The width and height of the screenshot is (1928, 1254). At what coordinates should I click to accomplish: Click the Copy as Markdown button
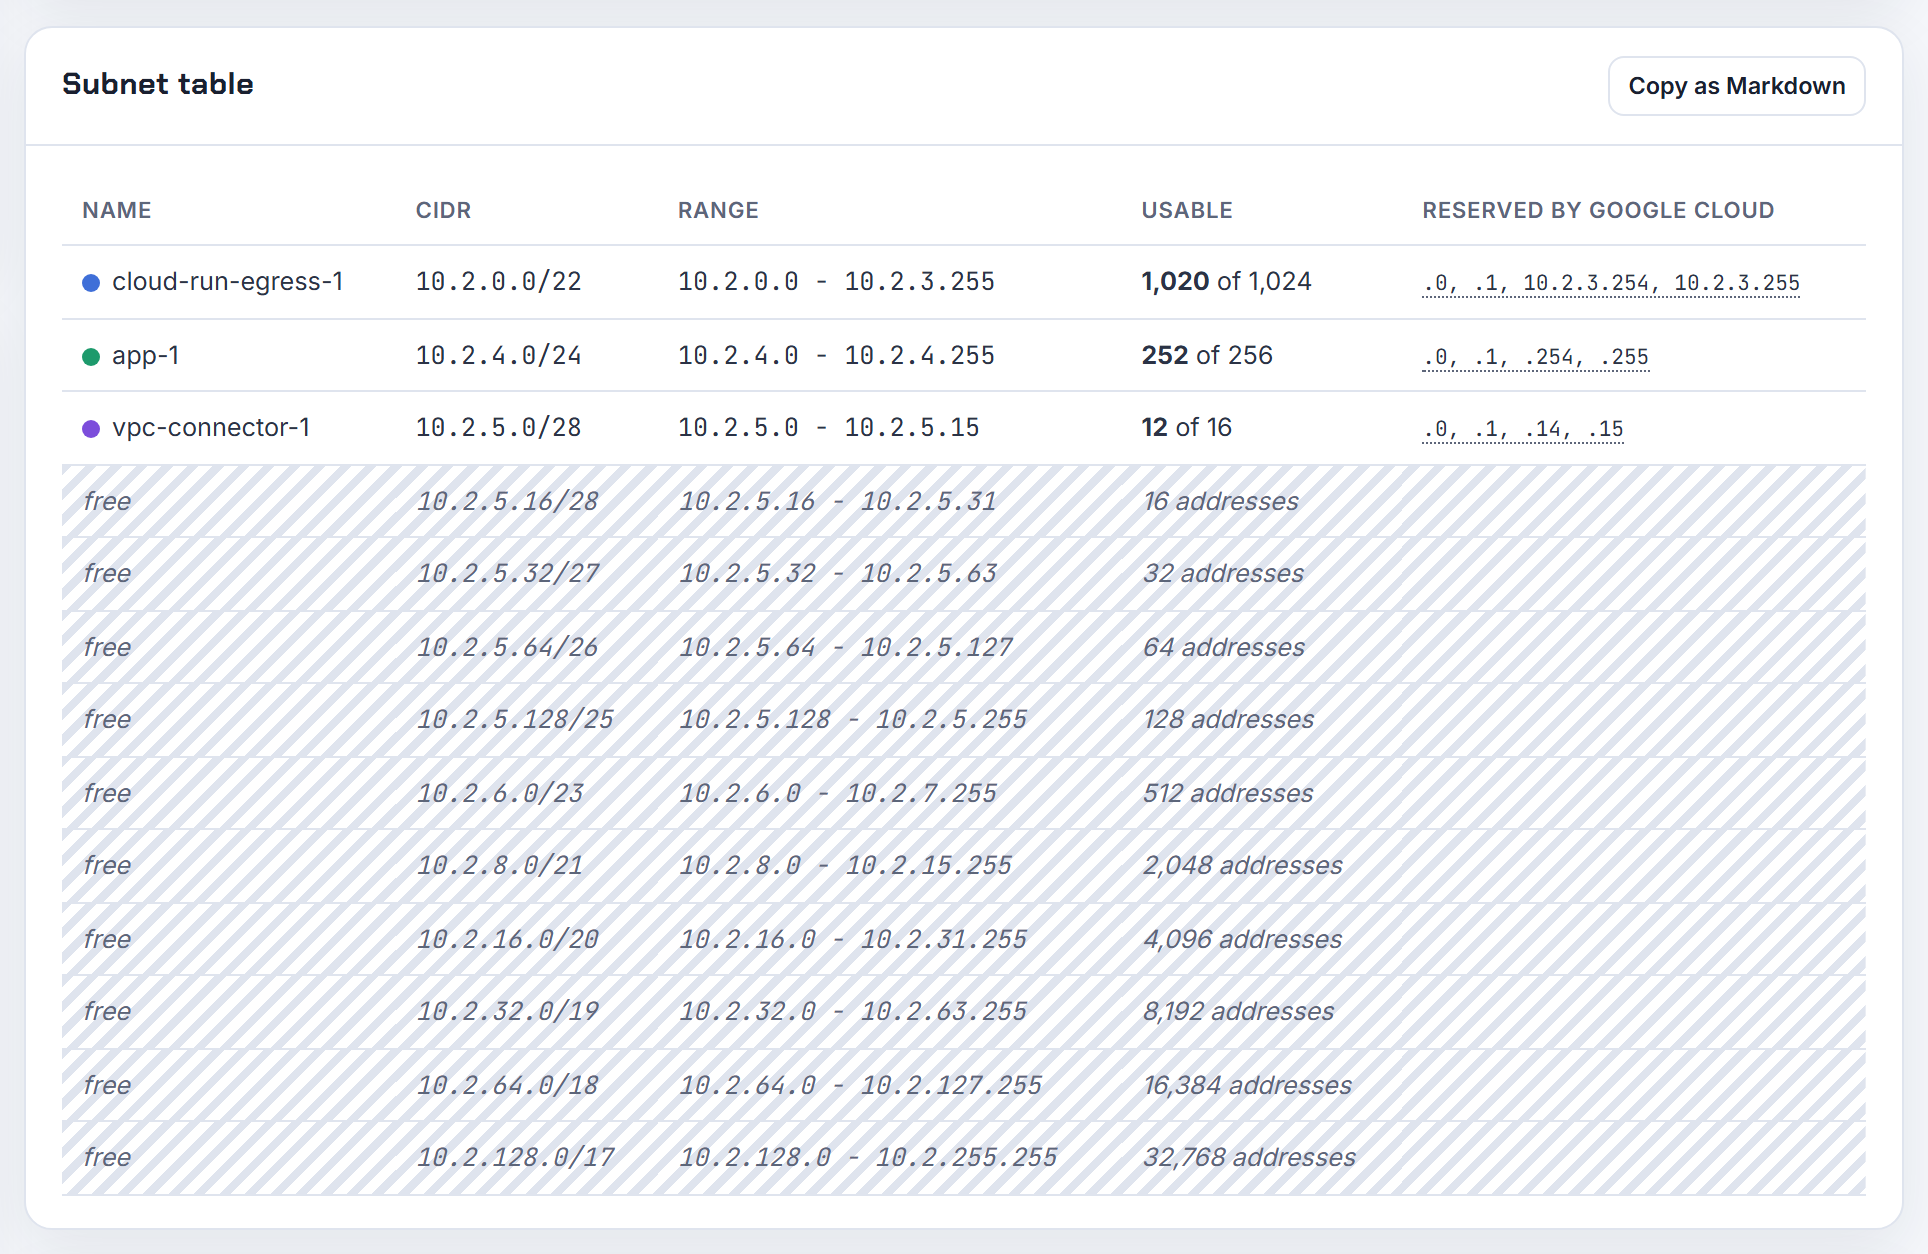coord(1736,86)
